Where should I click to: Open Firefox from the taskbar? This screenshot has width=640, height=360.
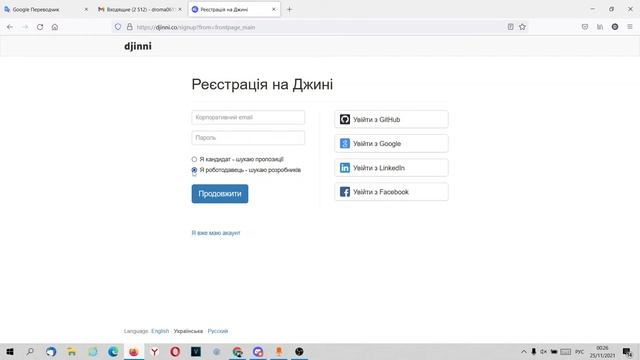(x=133, y=351)
